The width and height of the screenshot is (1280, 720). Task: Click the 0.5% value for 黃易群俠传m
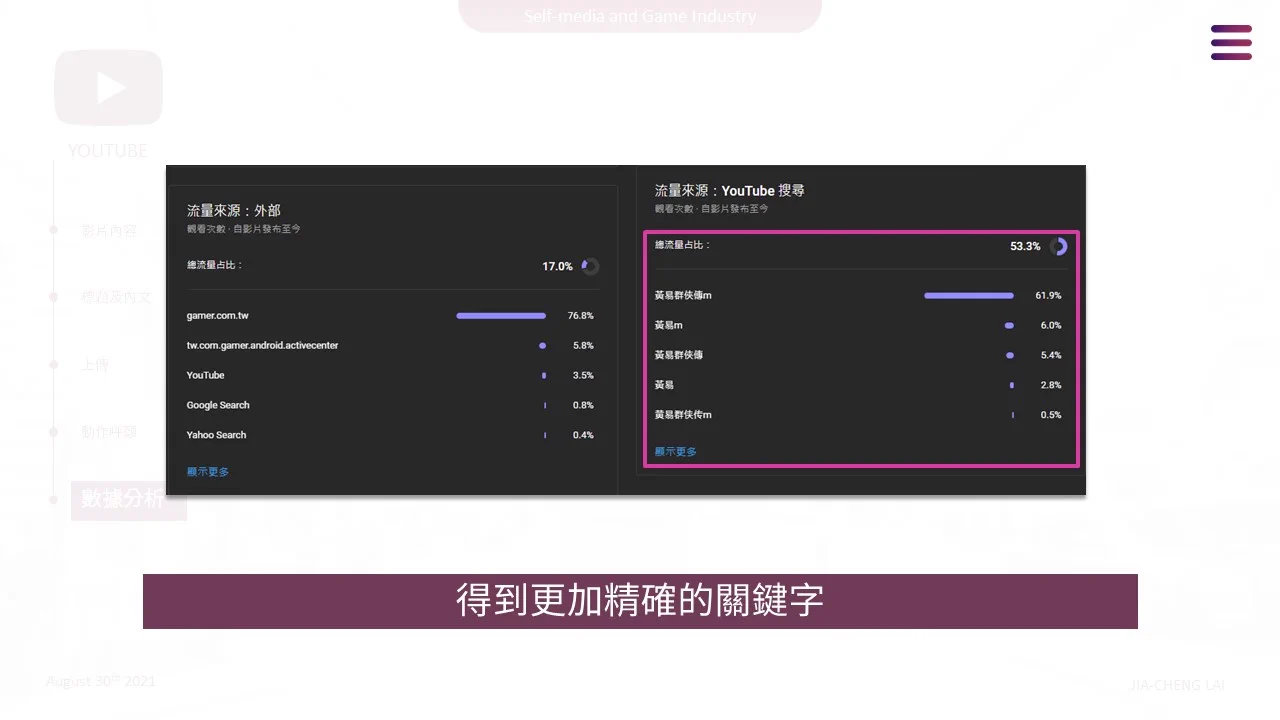pos(1051,415)
